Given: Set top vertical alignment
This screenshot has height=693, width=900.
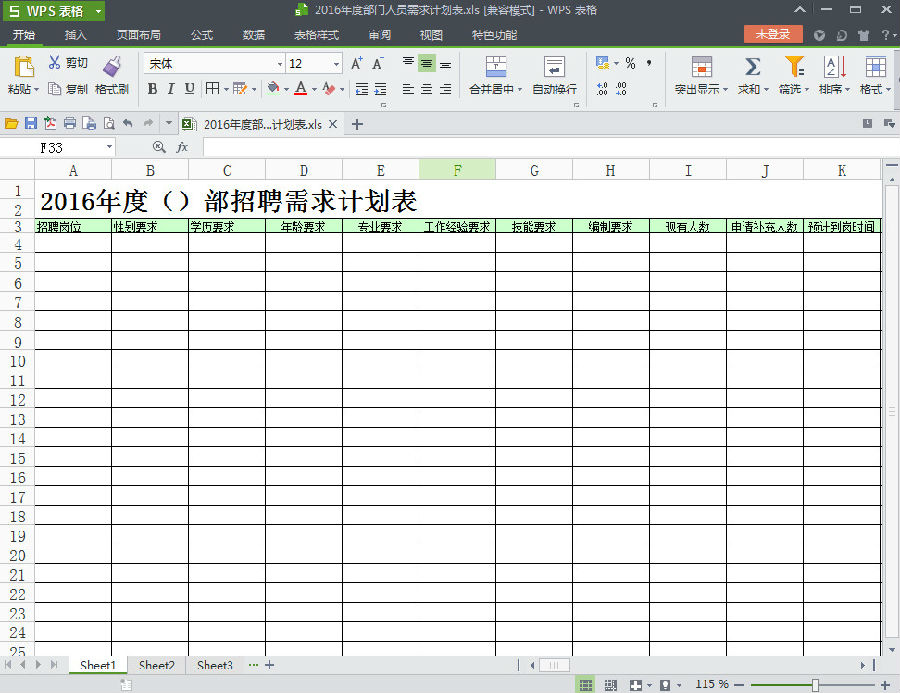Looking at the screenshot, I should (x=408, y=63).
